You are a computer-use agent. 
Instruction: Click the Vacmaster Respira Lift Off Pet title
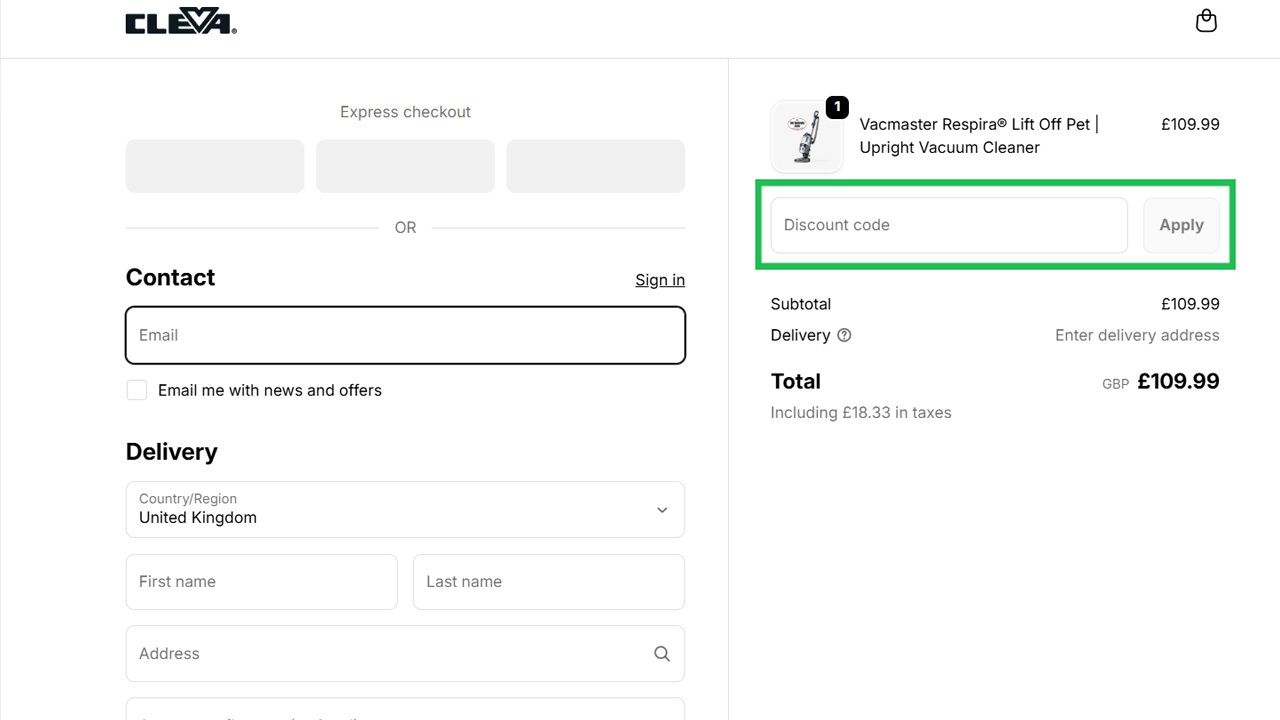979,136
